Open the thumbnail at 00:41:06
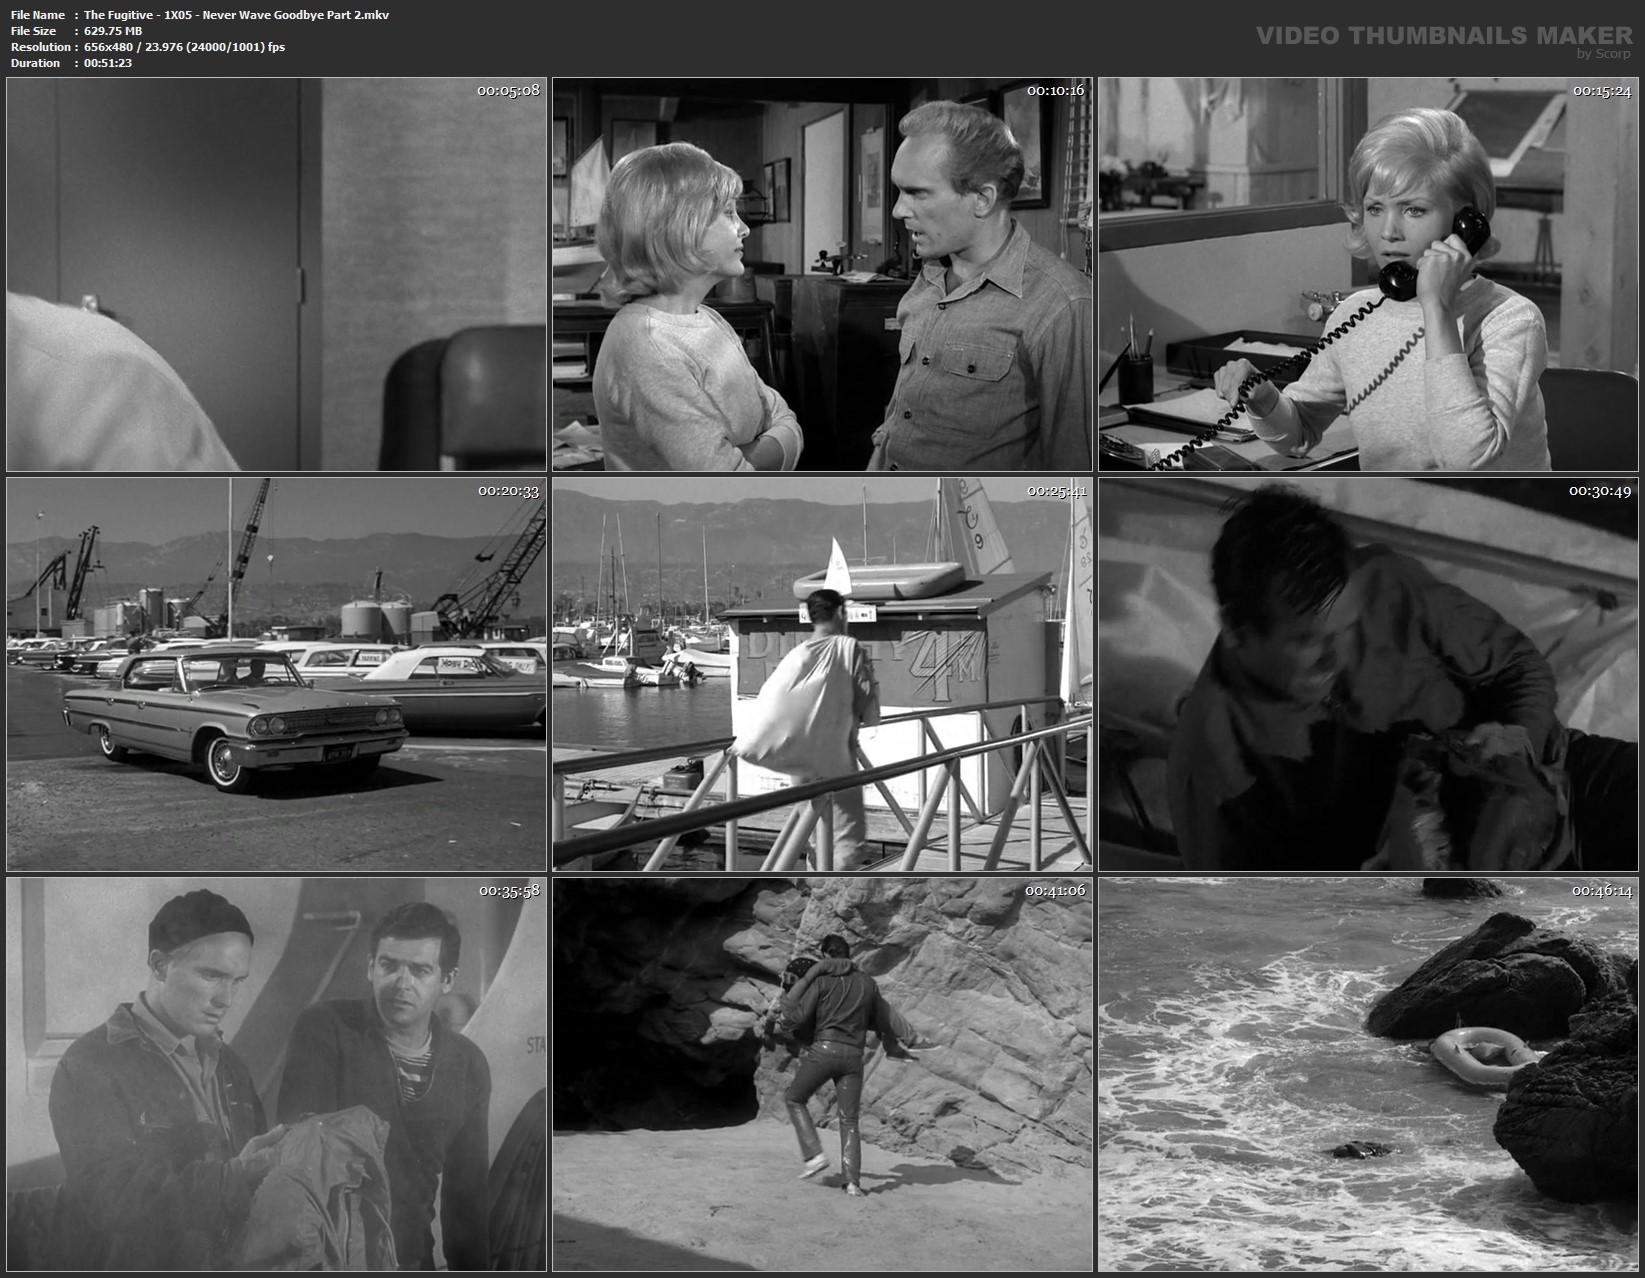1645x1278 pixels. point(823,1074)
